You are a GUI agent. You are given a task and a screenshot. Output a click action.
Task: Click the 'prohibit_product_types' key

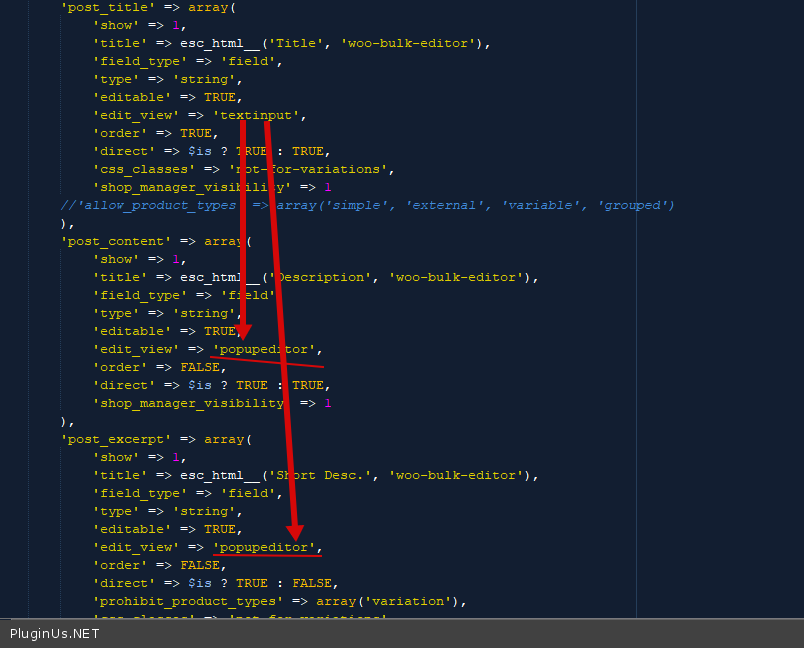[x=187, y=601]
